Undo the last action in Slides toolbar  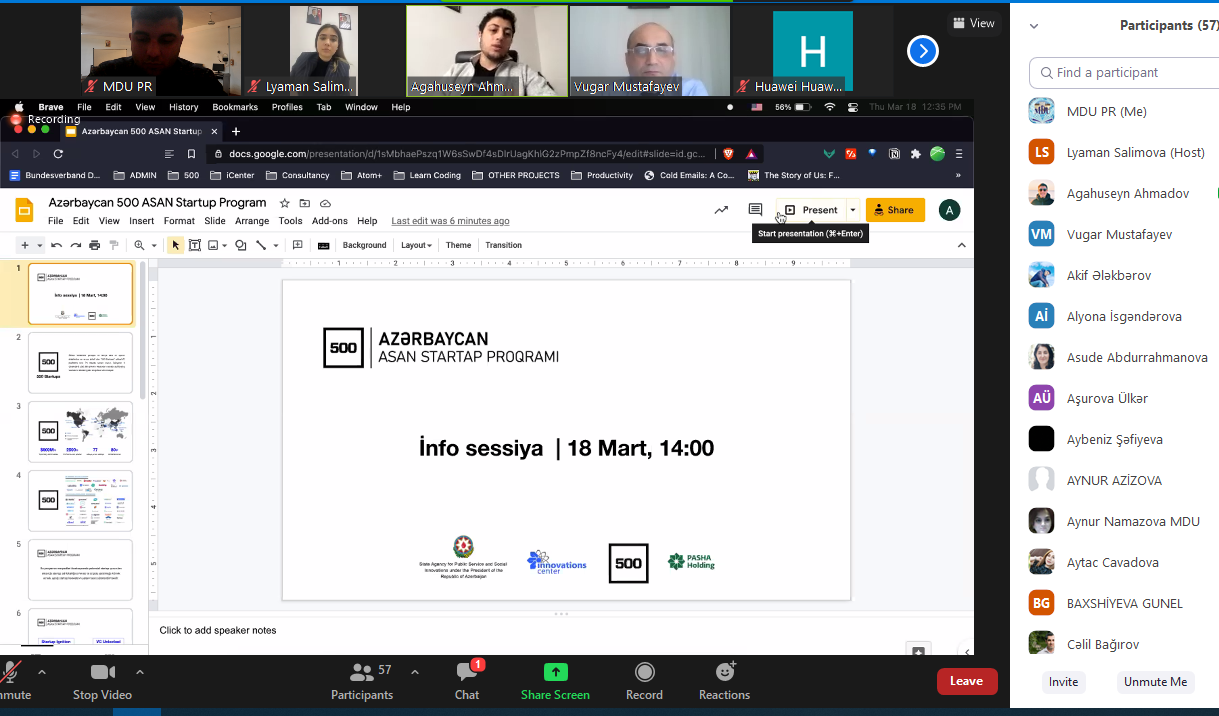(57, 245)
